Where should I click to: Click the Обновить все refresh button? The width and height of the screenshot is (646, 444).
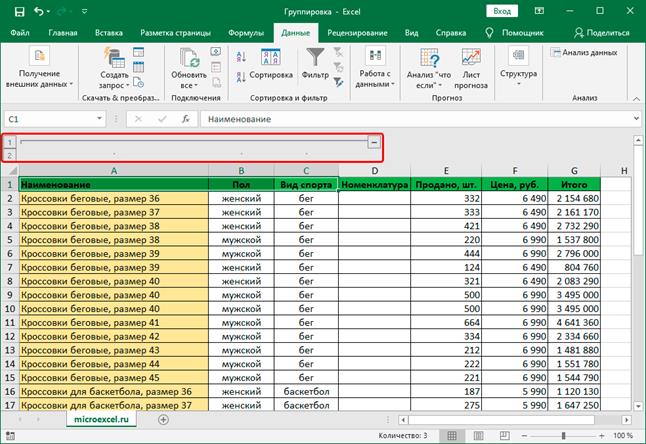189,68
